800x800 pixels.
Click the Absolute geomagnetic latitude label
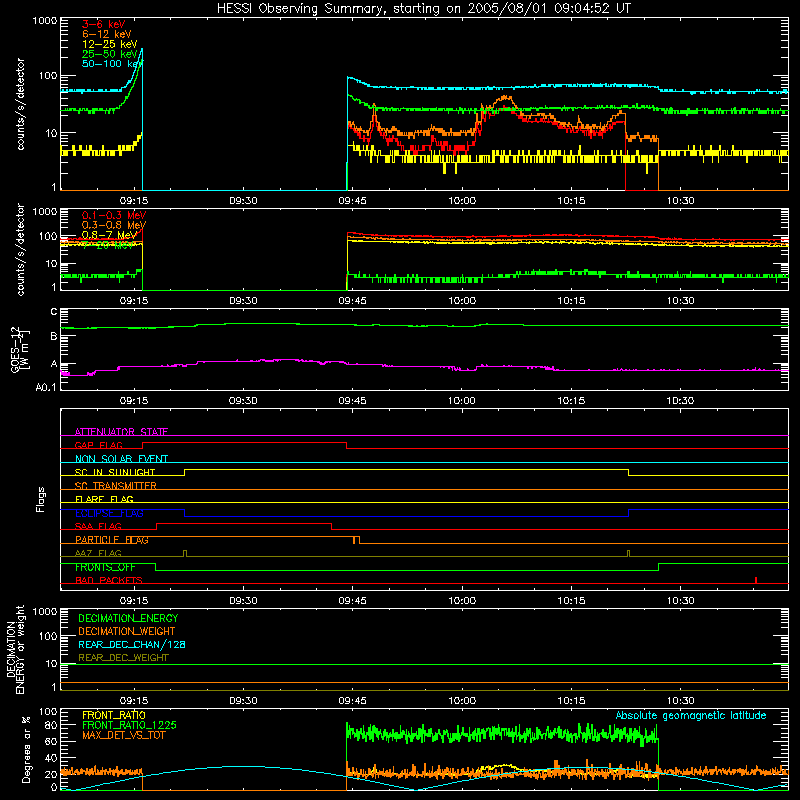tap(691, 715)
